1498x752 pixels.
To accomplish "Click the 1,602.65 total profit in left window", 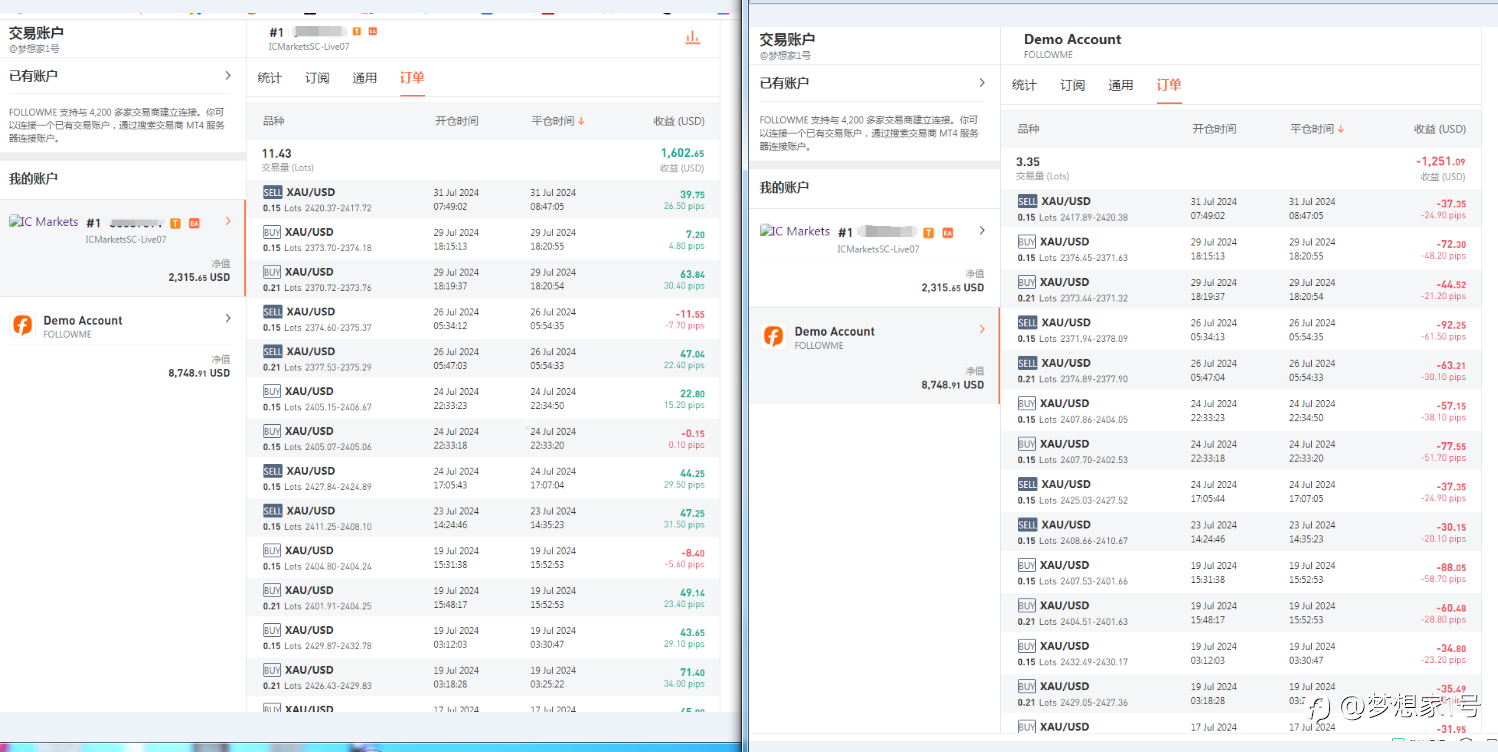I will click(682, 154).
